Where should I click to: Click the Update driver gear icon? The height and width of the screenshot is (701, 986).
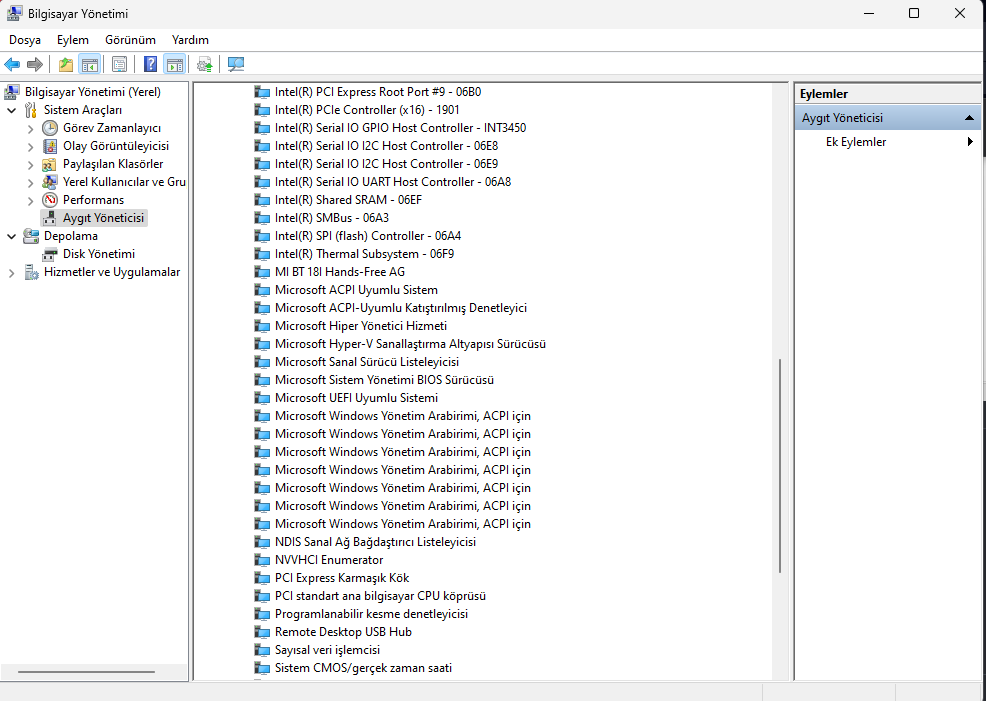(204, 64)
